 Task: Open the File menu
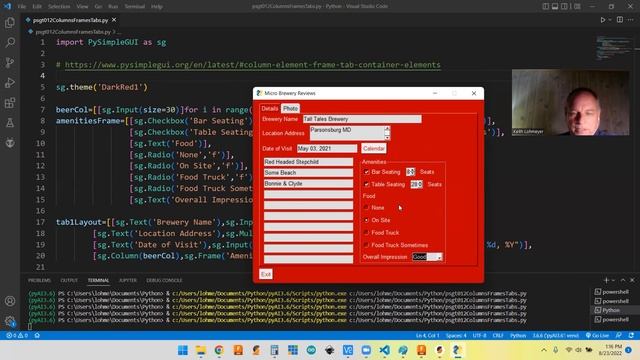point(22,7)
